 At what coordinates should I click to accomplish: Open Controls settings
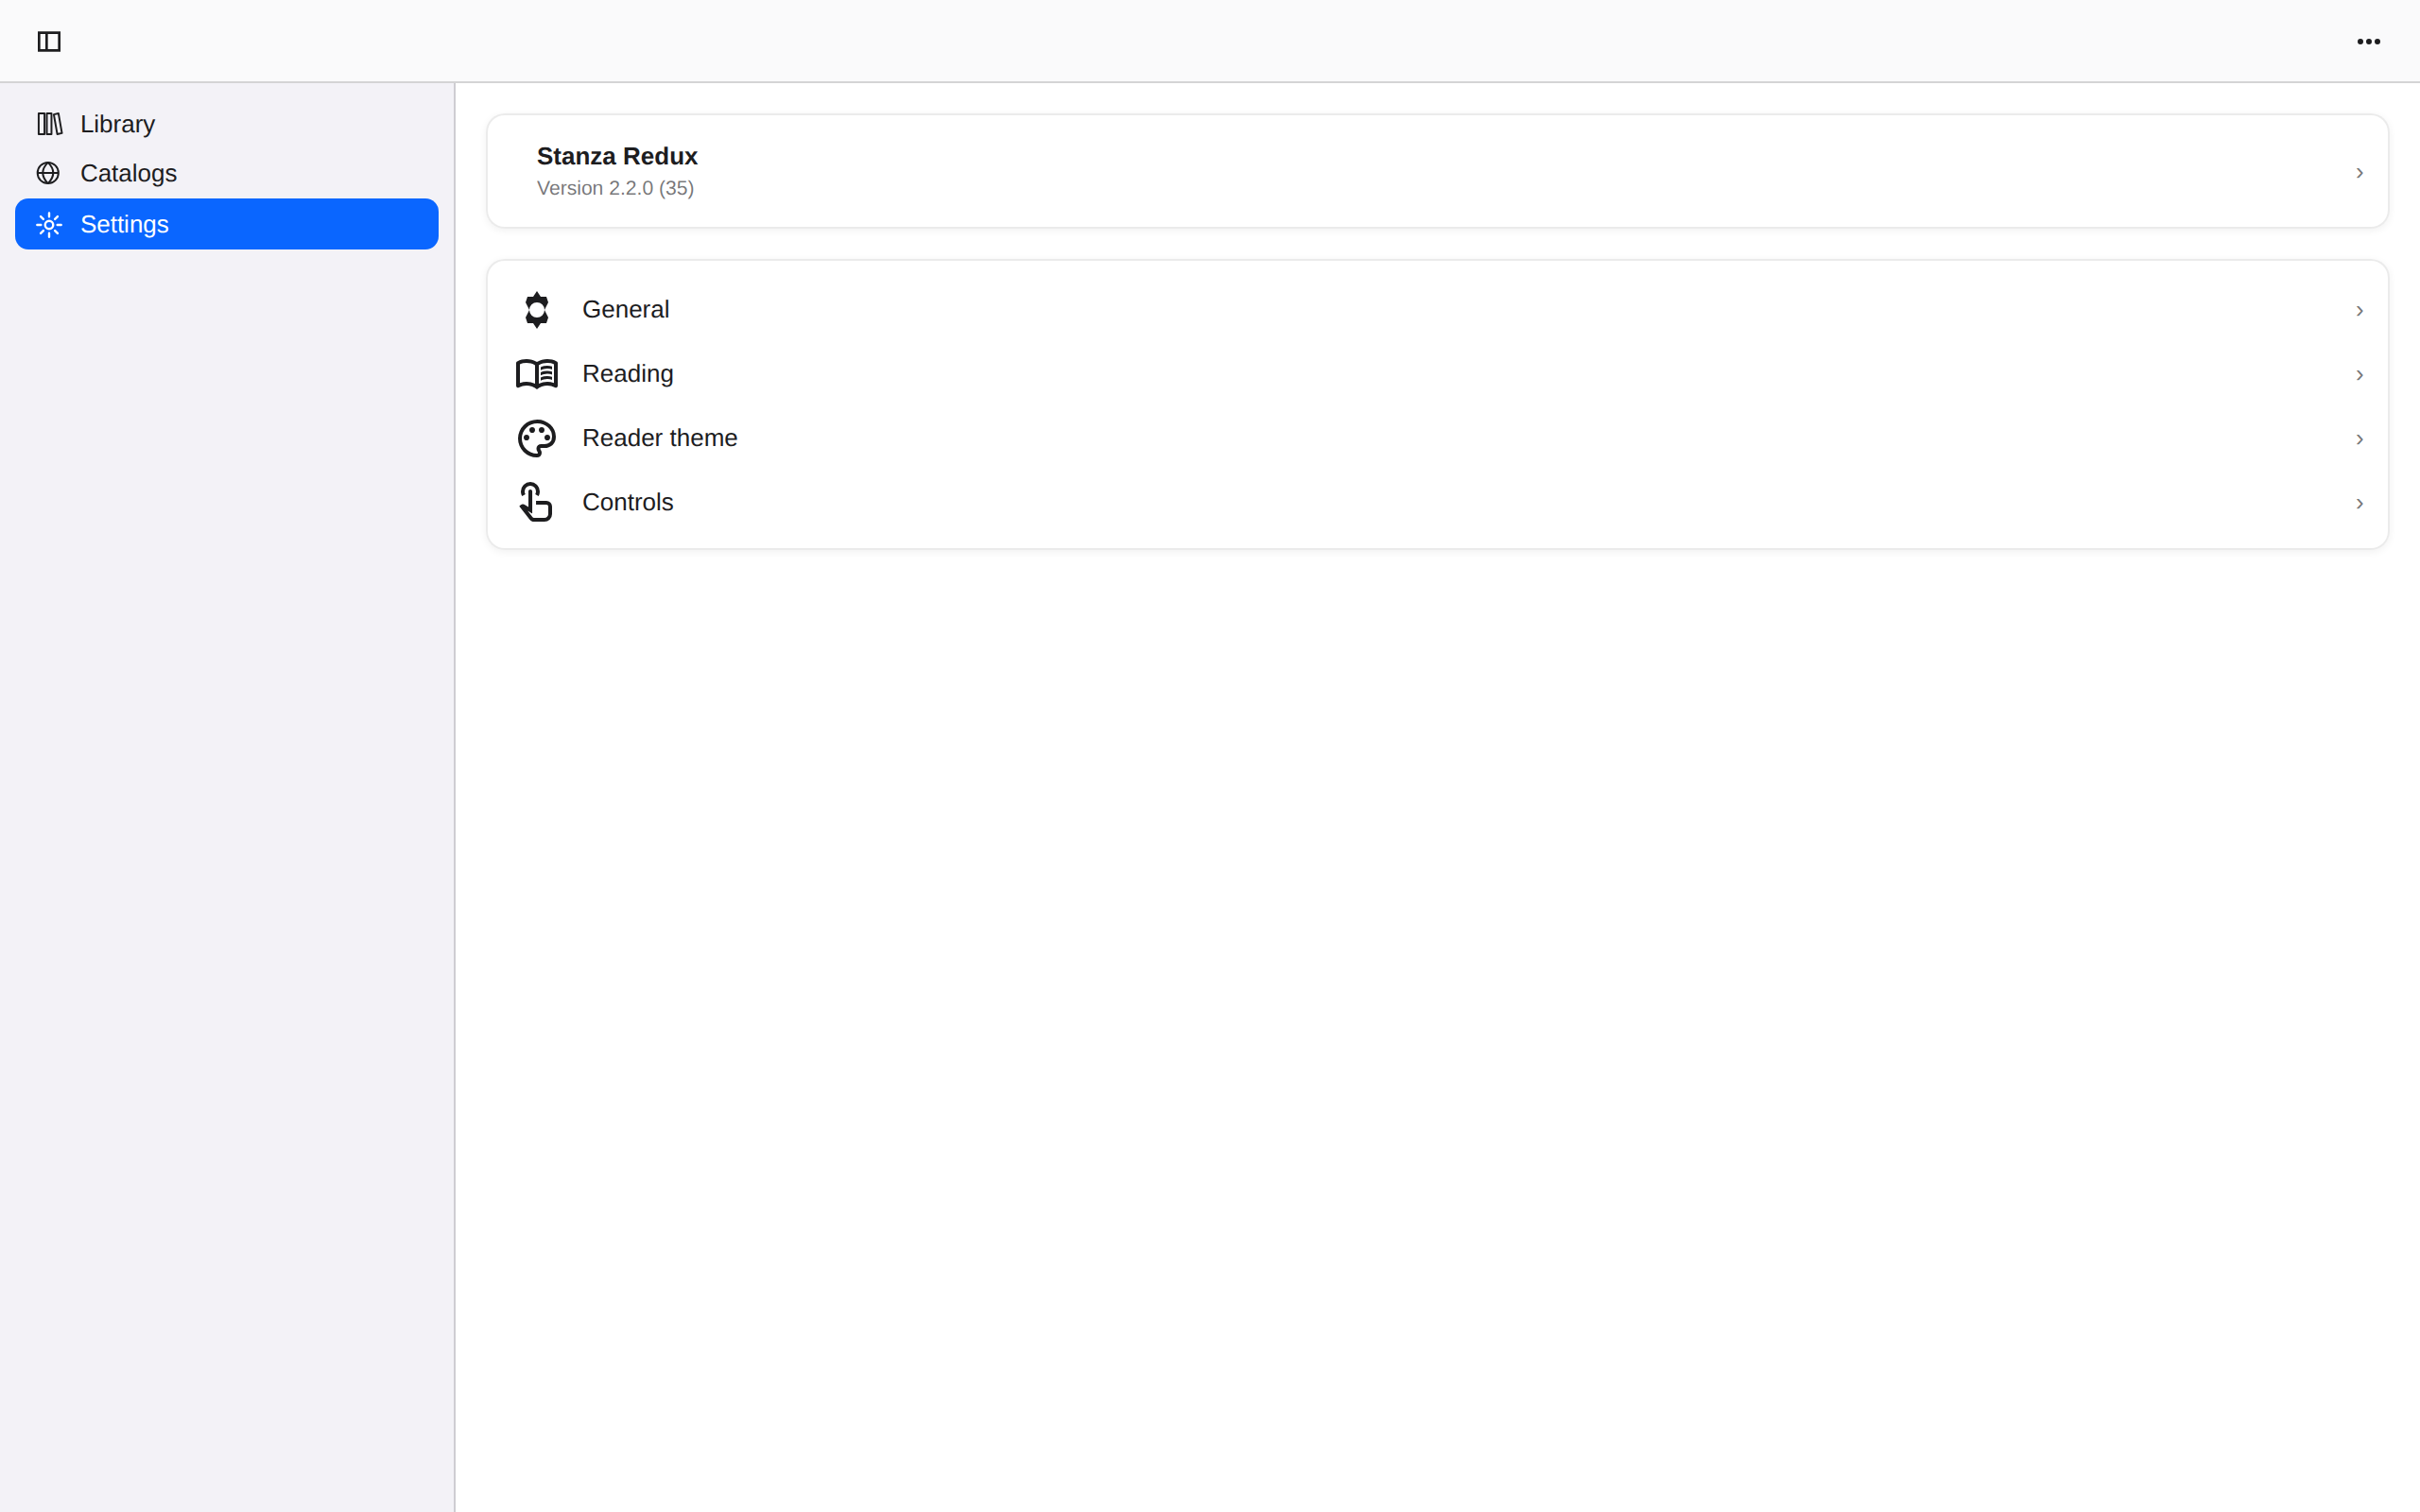[1437, 502]
